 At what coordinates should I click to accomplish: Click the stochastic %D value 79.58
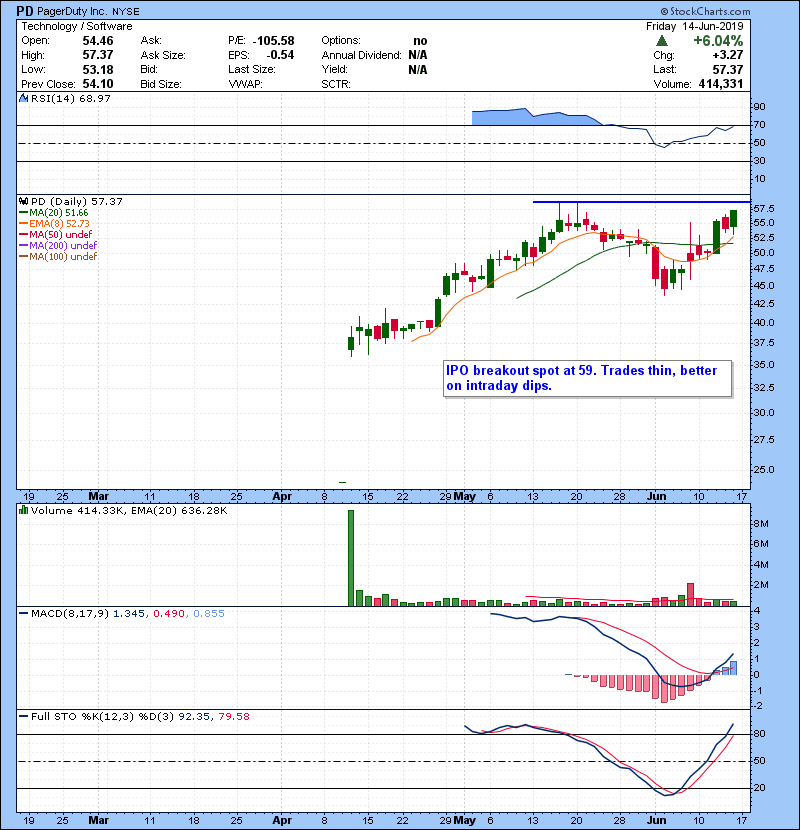coord(233,717)
